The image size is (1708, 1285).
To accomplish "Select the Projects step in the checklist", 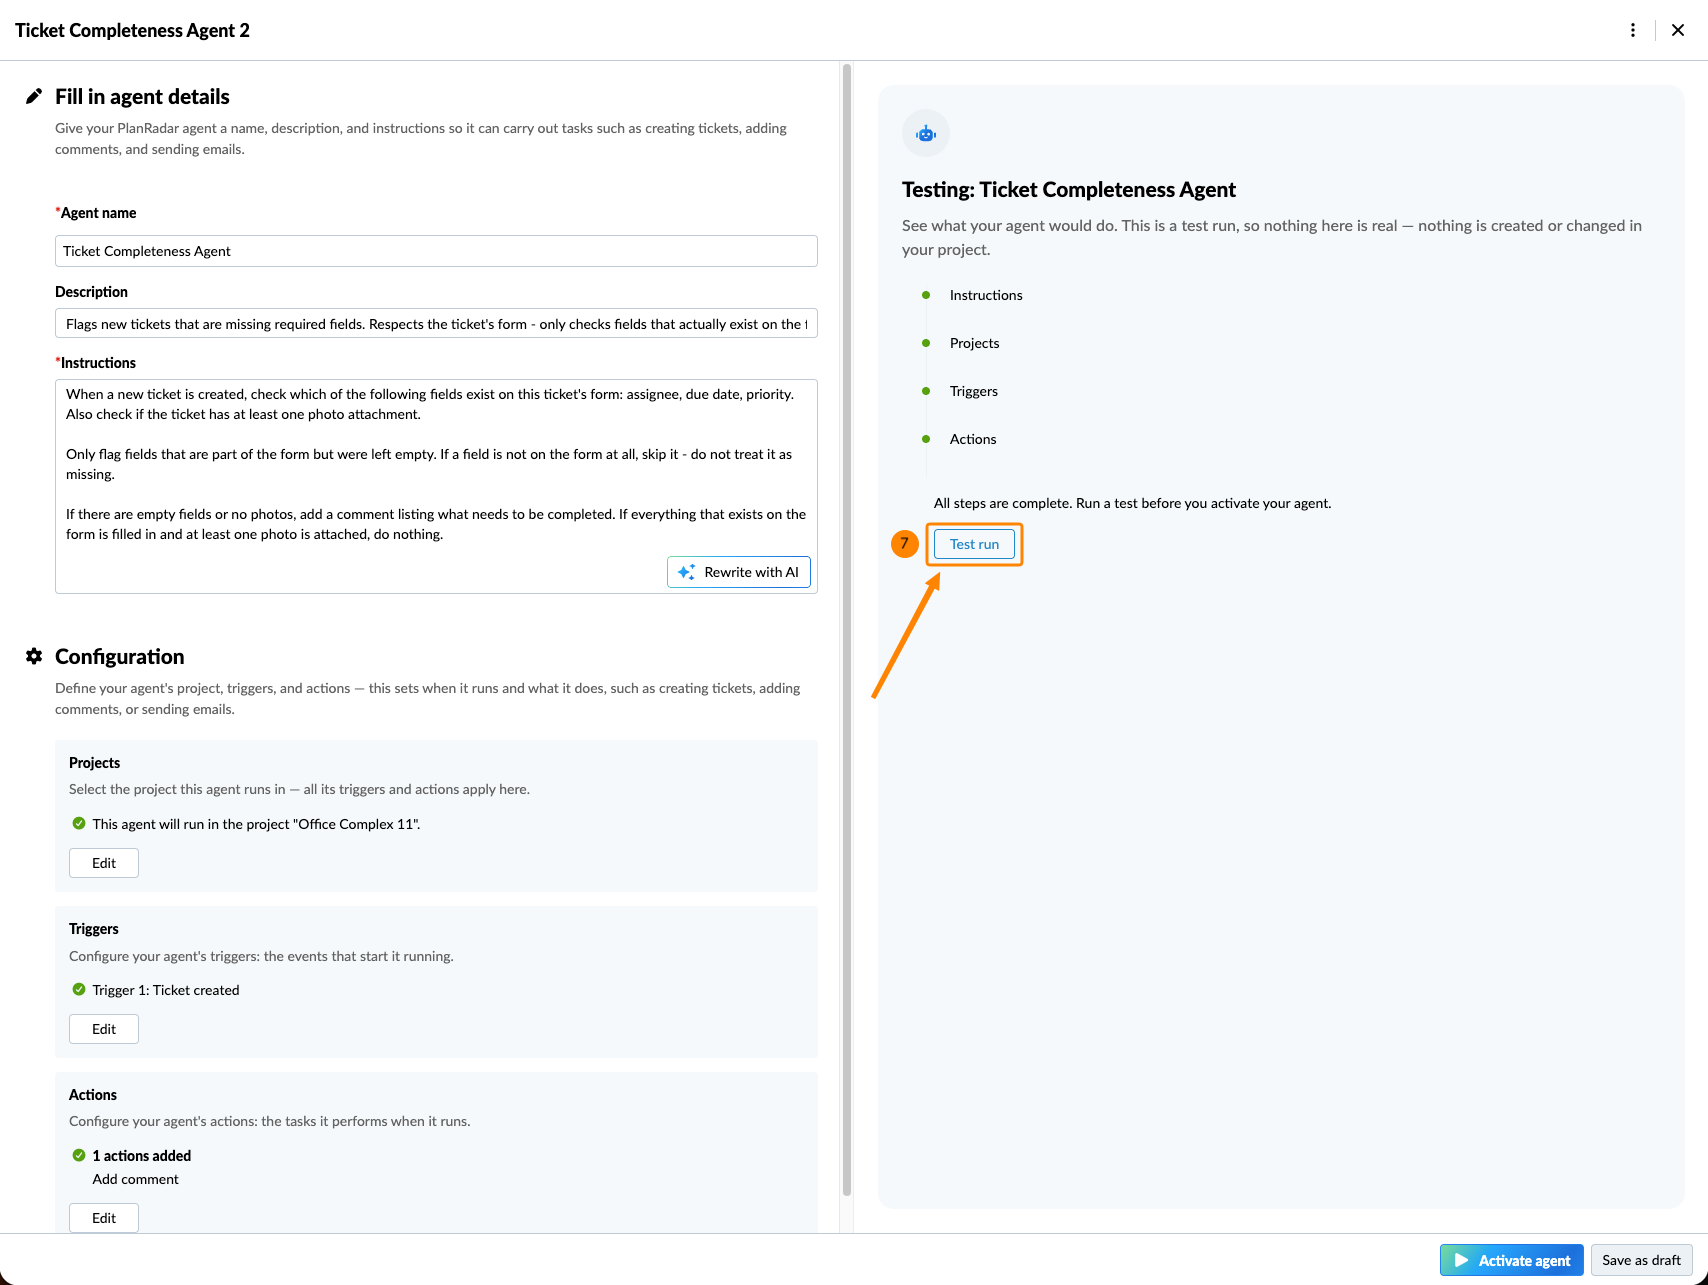I will pyautogui.click(x=974, y=343).
